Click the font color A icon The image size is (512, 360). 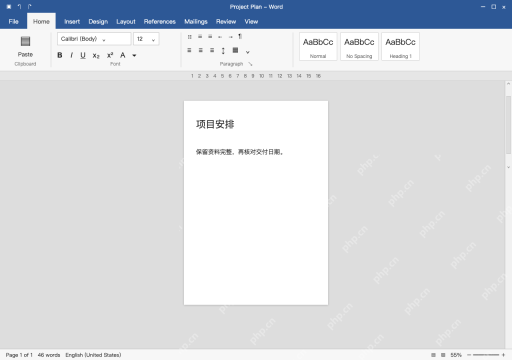[123, 55]
